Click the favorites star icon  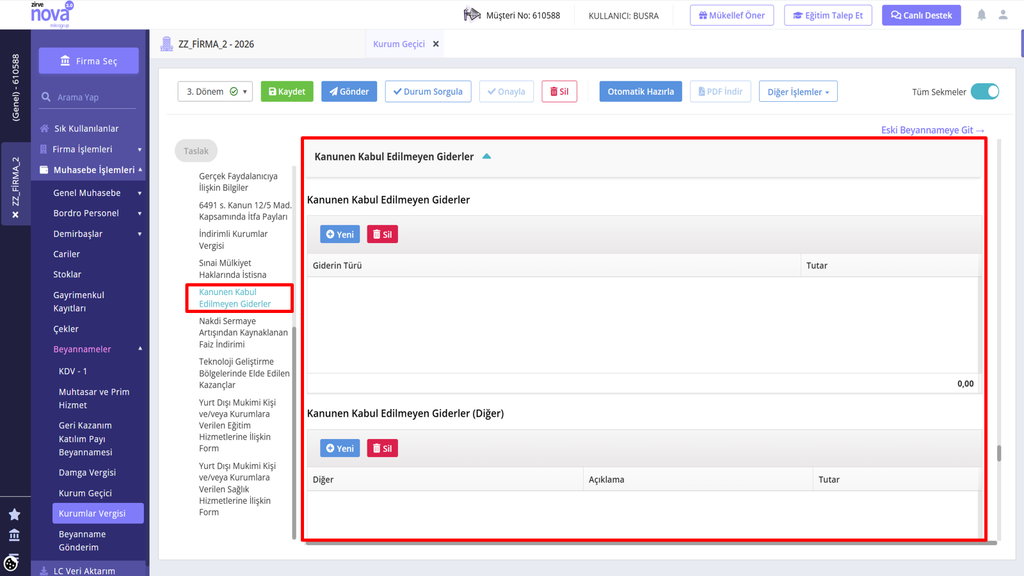[14, 515]
